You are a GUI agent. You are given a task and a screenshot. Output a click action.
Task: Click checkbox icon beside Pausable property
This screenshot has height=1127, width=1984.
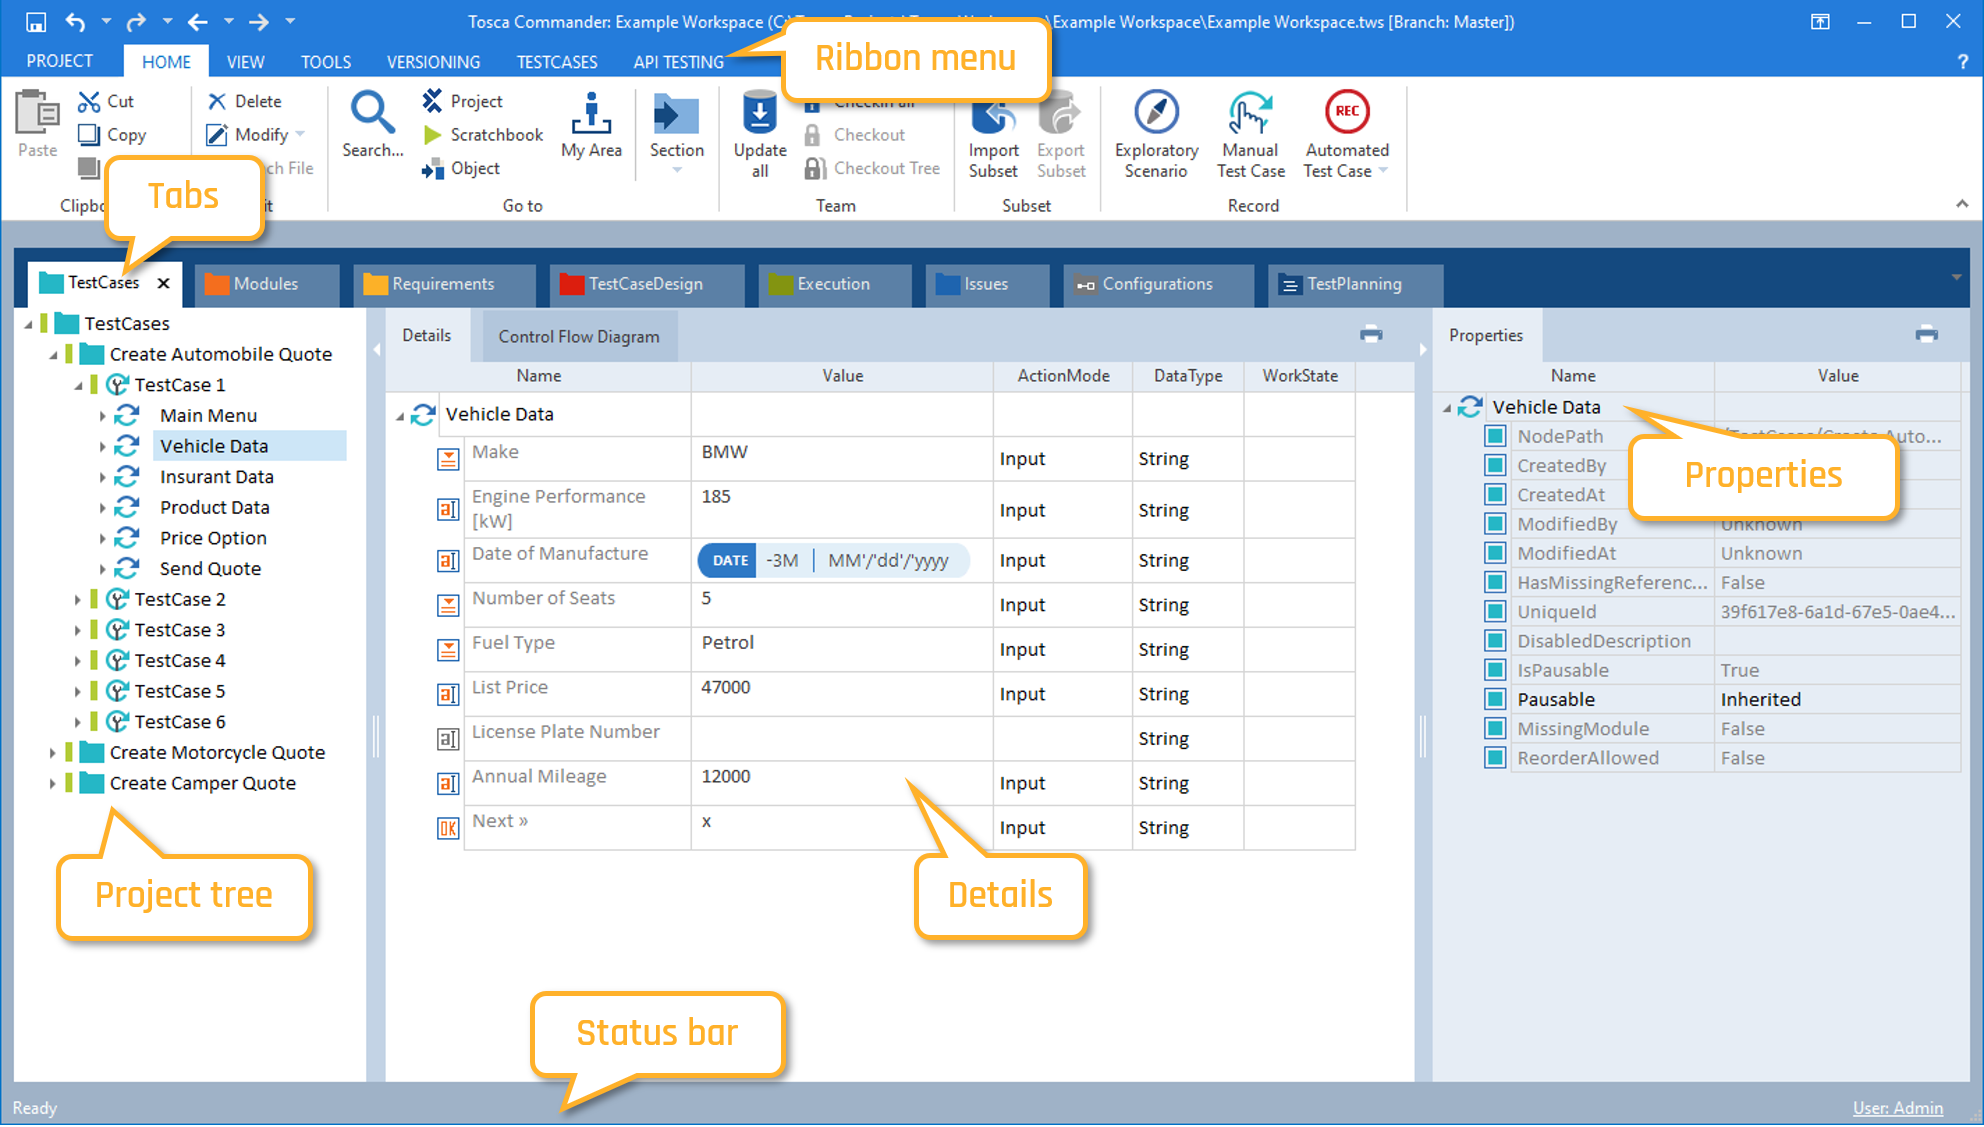coord(1495,699)
